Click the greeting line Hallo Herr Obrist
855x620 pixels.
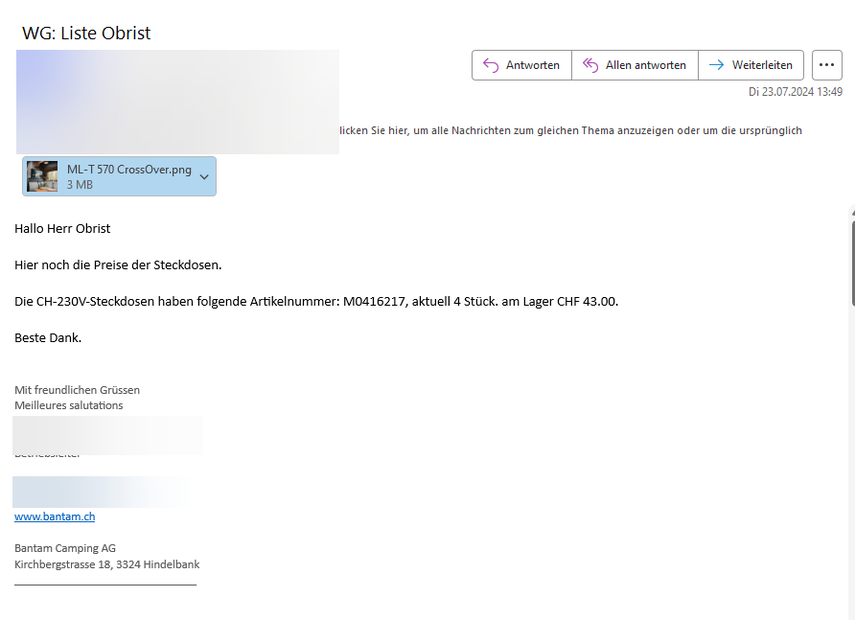click(x=62, y=228)
